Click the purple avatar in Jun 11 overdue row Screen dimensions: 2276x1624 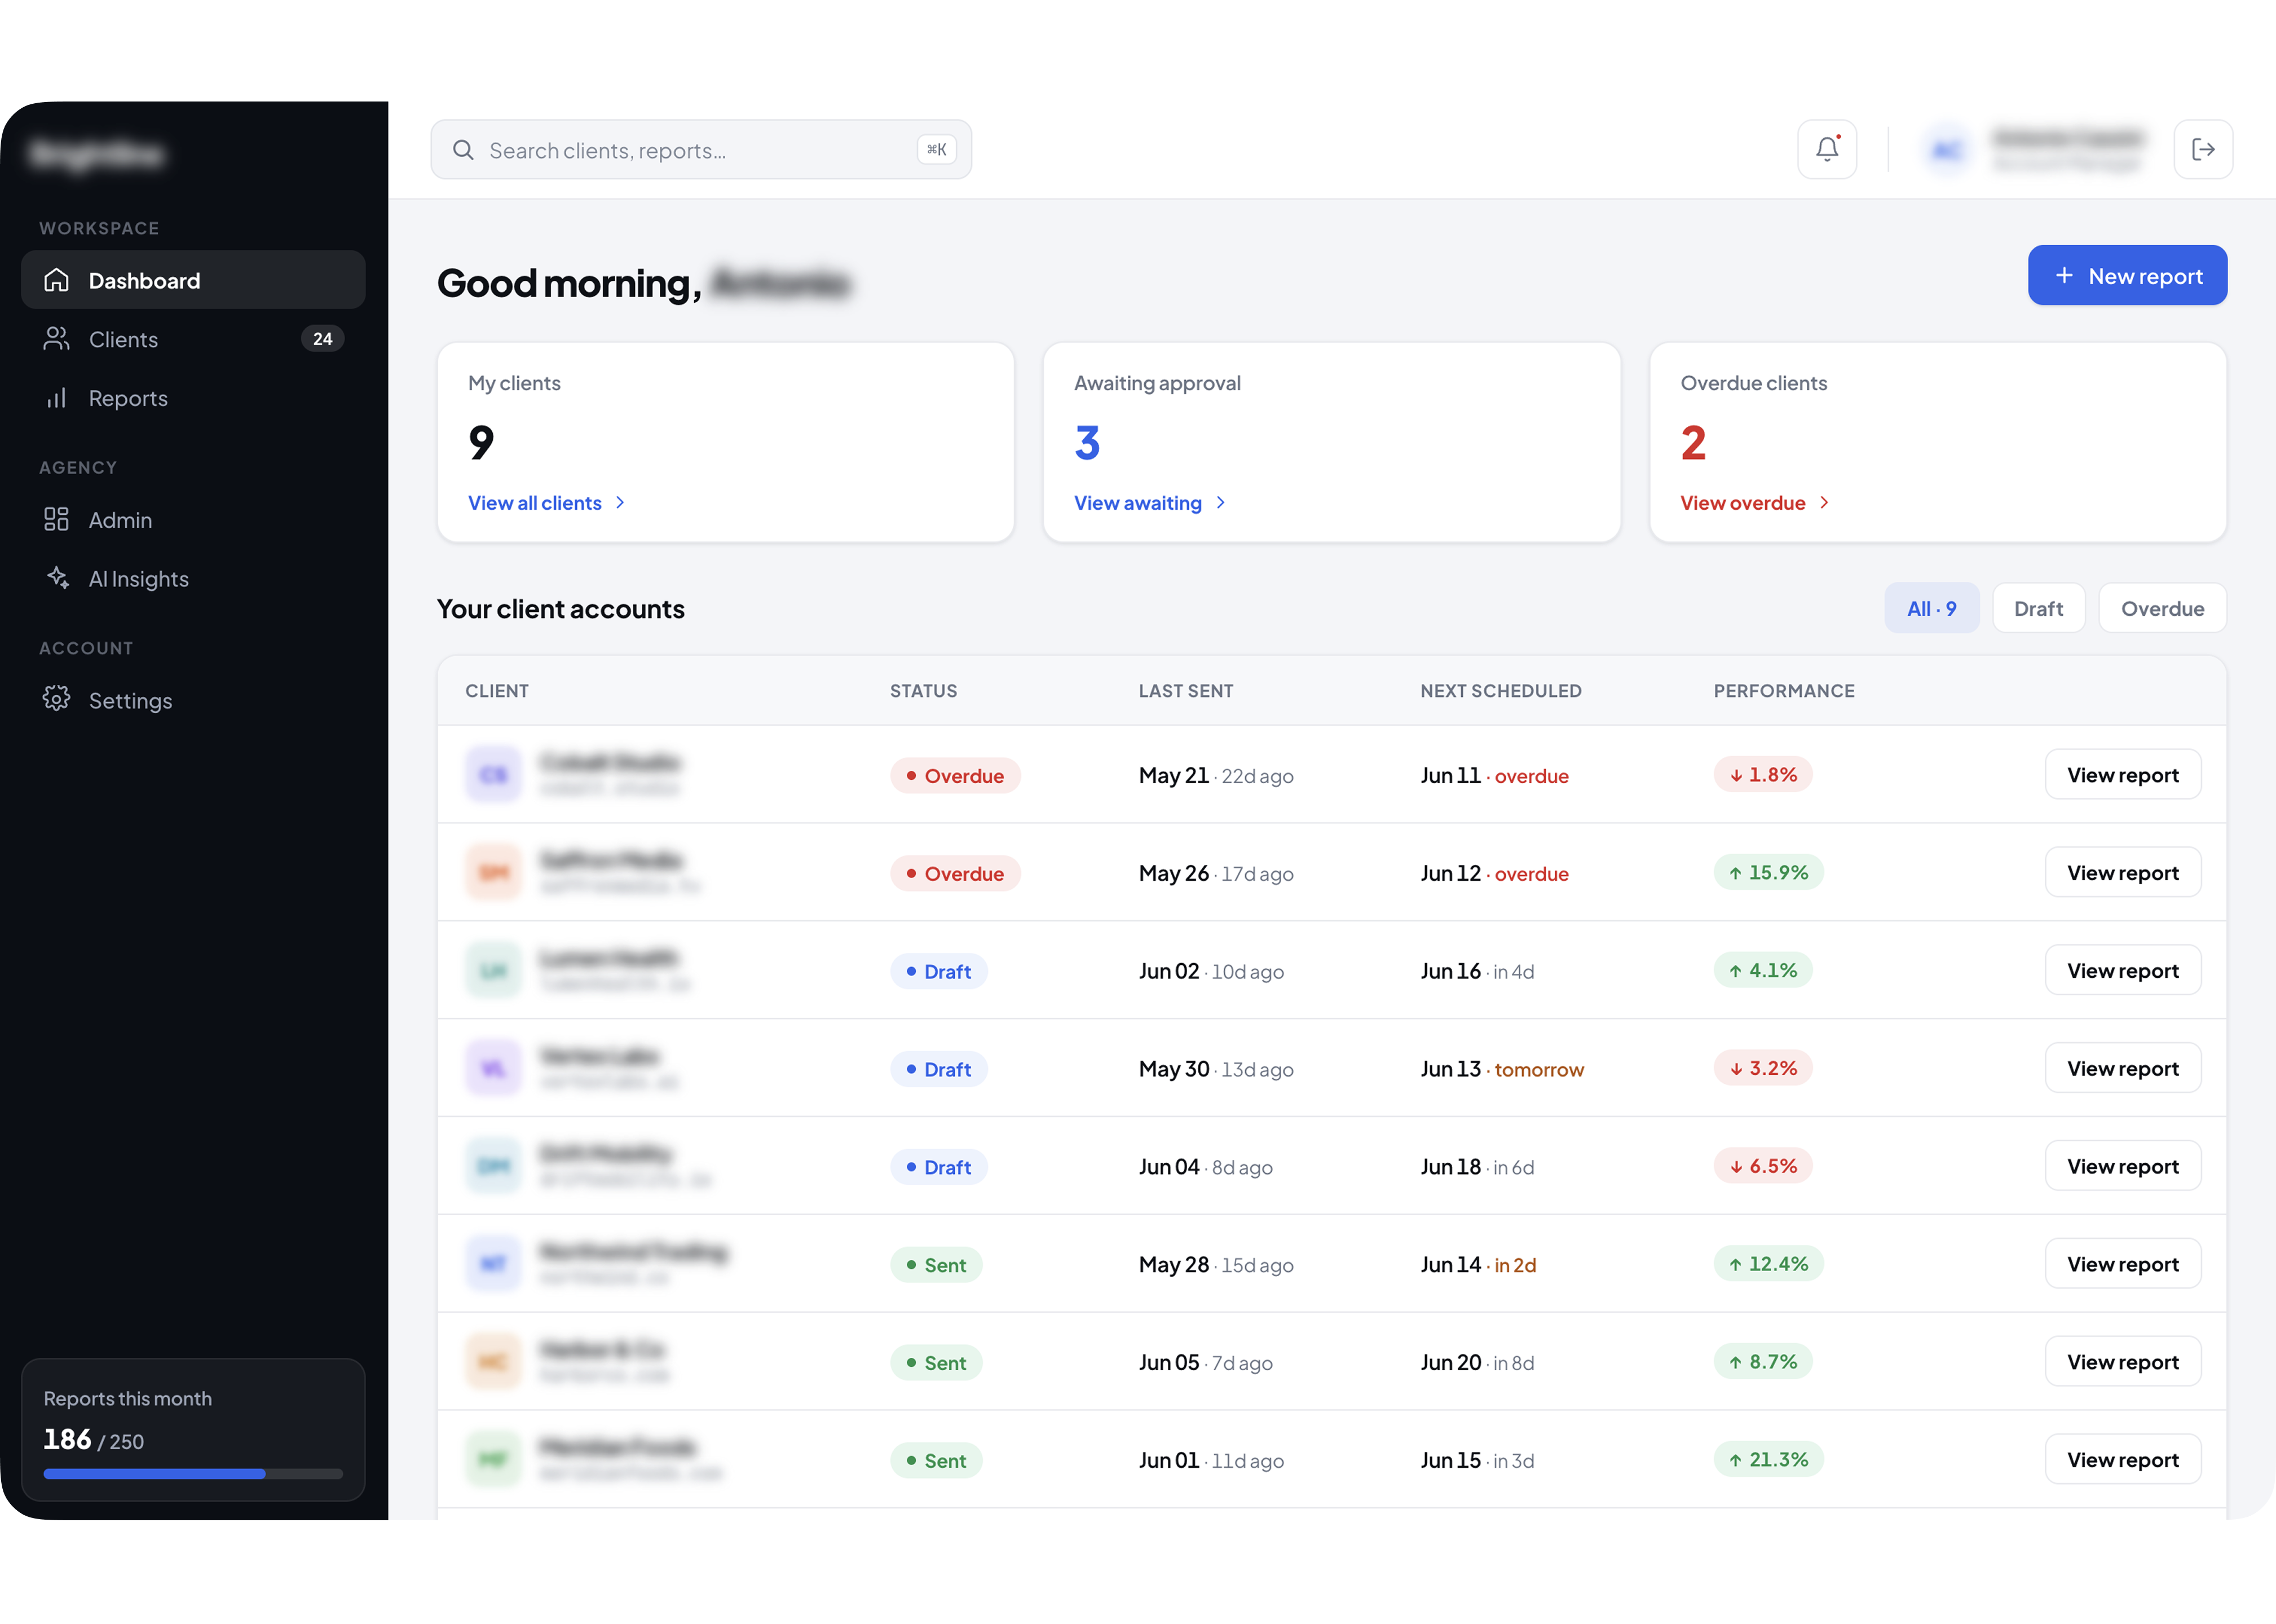[493, 775]
